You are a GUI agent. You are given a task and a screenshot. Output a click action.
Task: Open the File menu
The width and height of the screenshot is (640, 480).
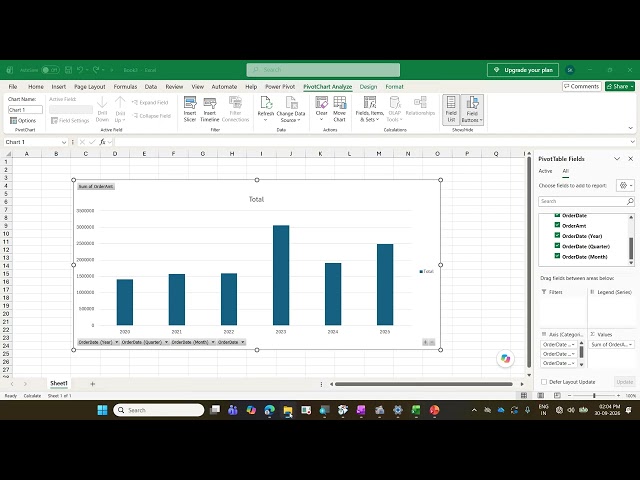click(13, 87)
